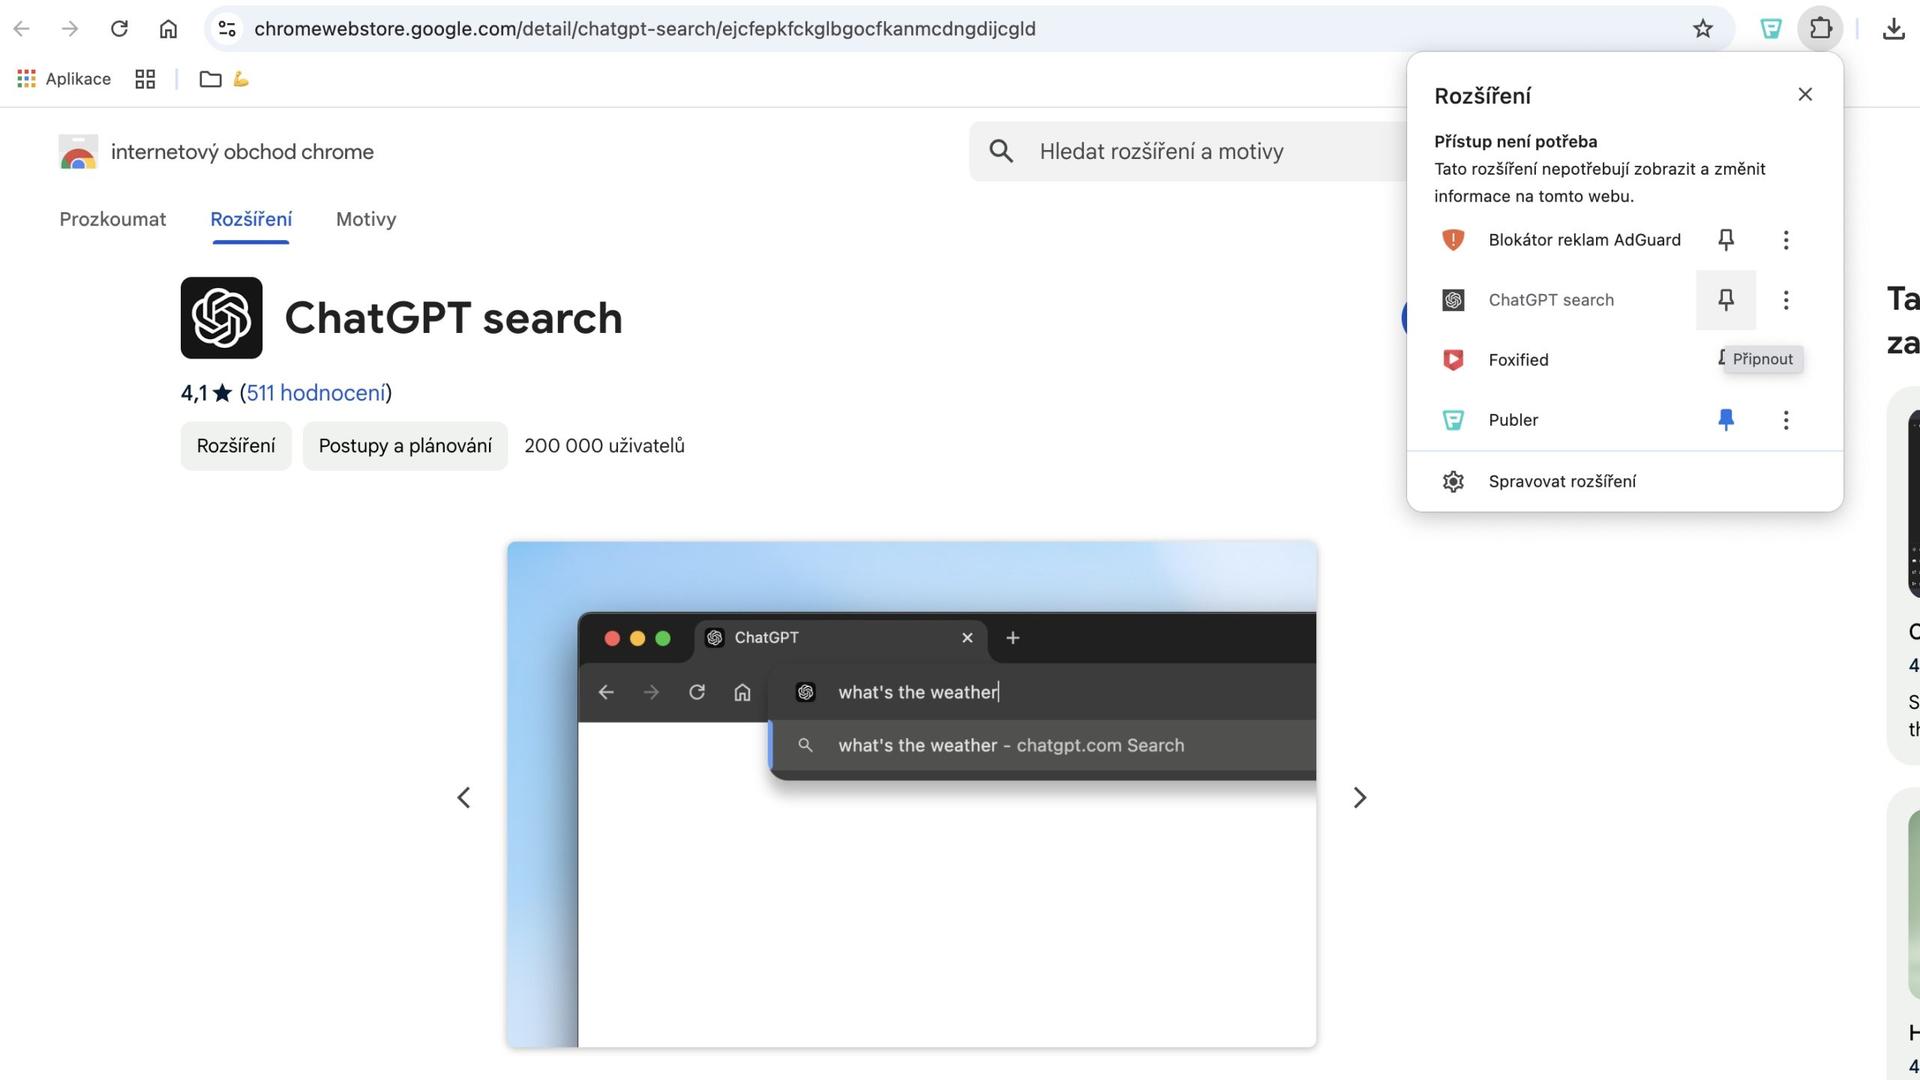Show previous screenshot in carousel
This screenshot has height=1080, width=1920.
464,798
